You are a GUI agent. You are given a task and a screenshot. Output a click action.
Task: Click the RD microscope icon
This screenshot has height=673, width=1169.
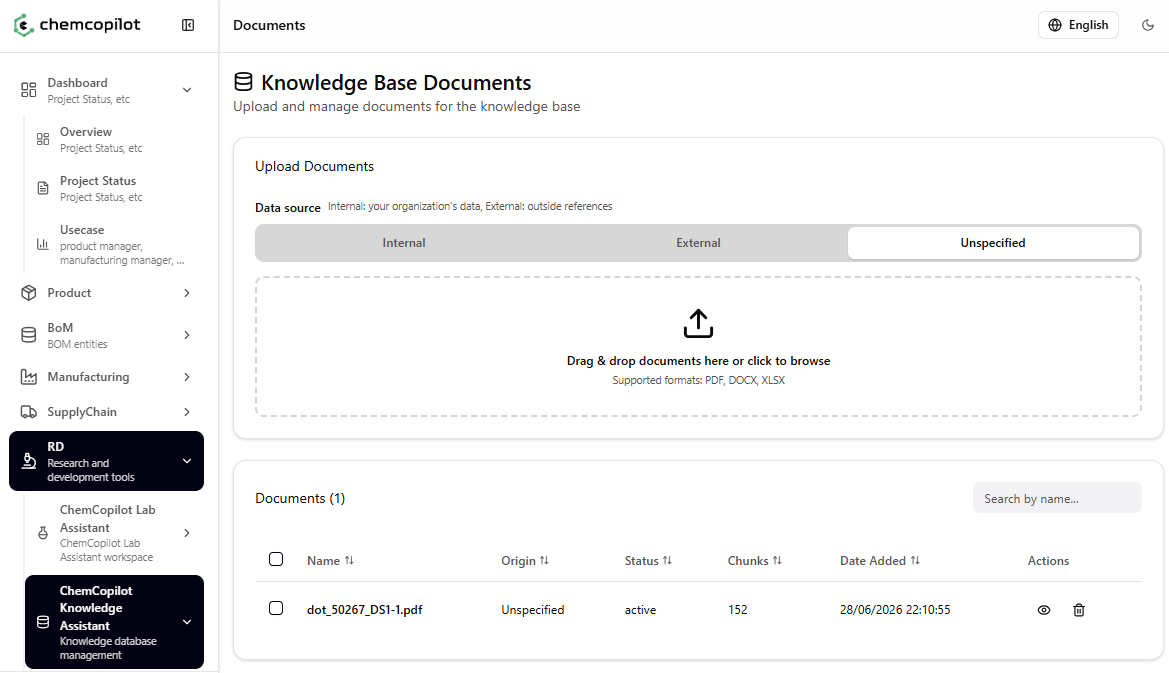[x=28, y=461]
